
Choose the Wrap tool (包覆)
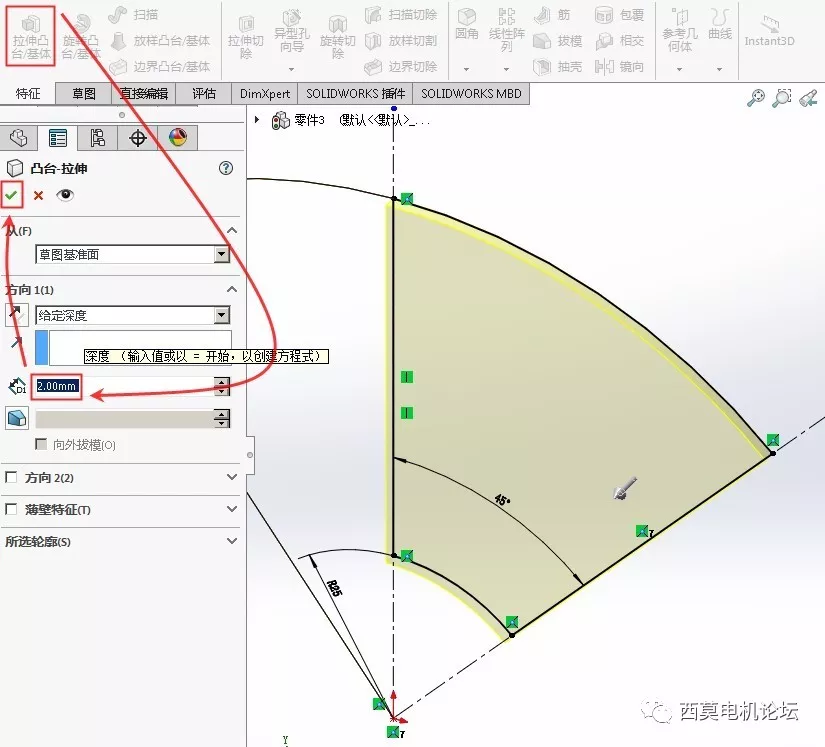point(619,15)
